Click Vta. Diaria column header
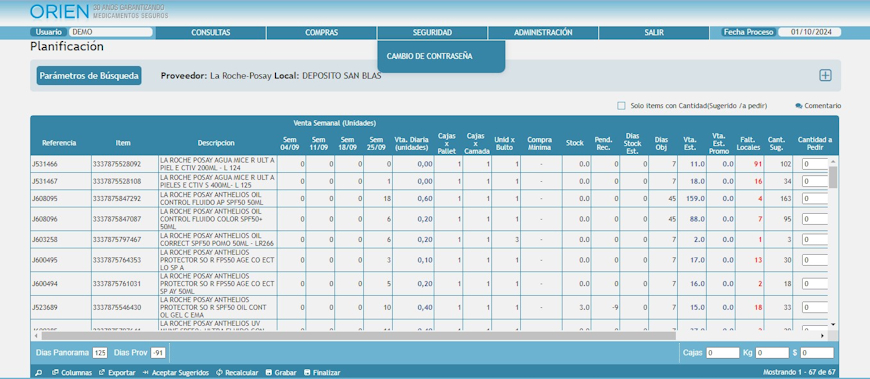 point(411,143)
